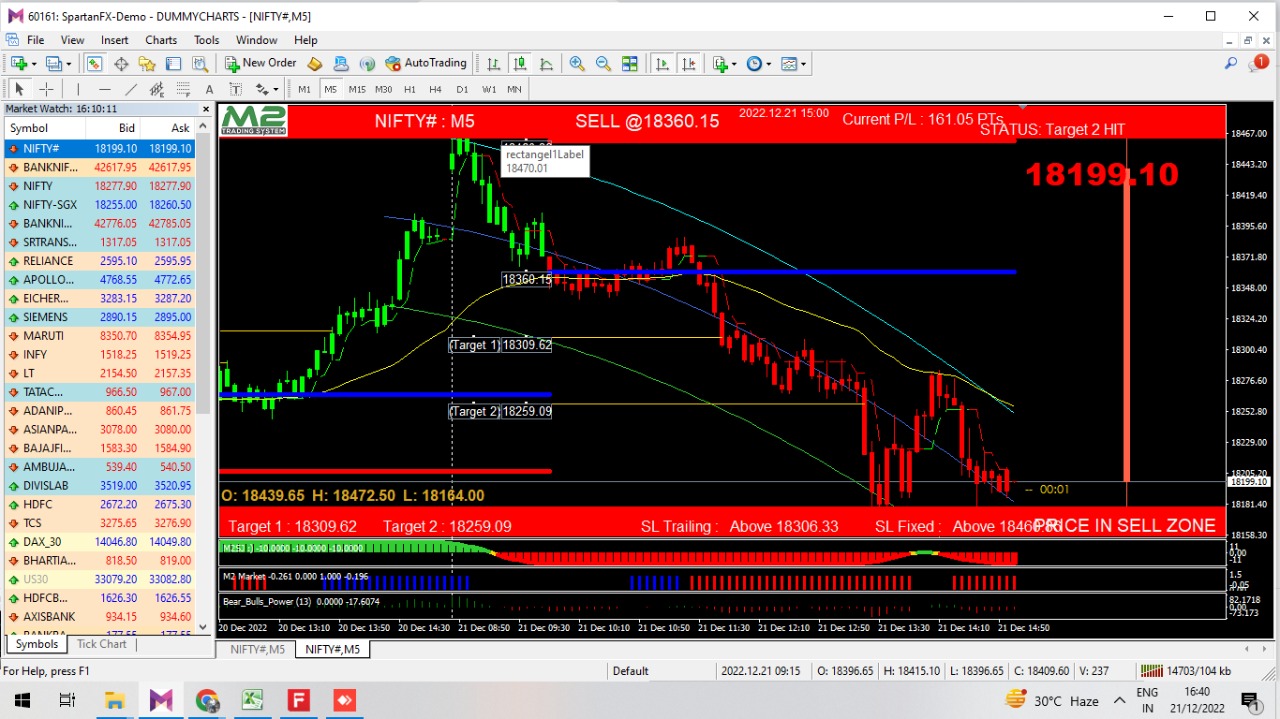Click the New Order button

coord(260,63)
